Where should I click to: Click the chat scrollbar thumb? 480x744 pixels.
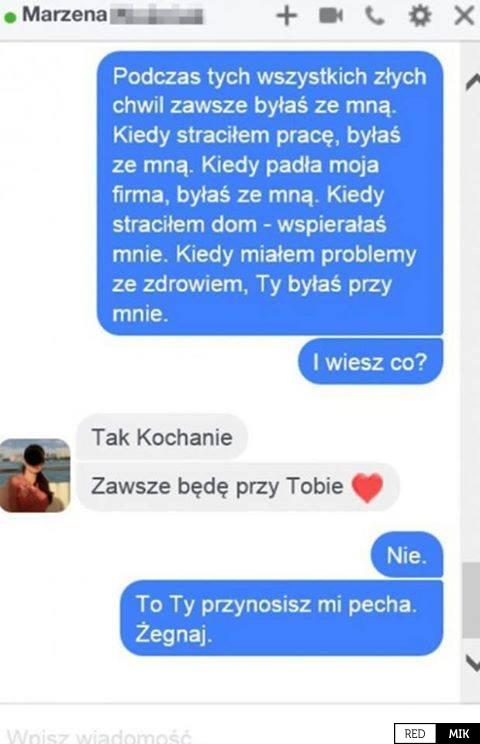471,600
